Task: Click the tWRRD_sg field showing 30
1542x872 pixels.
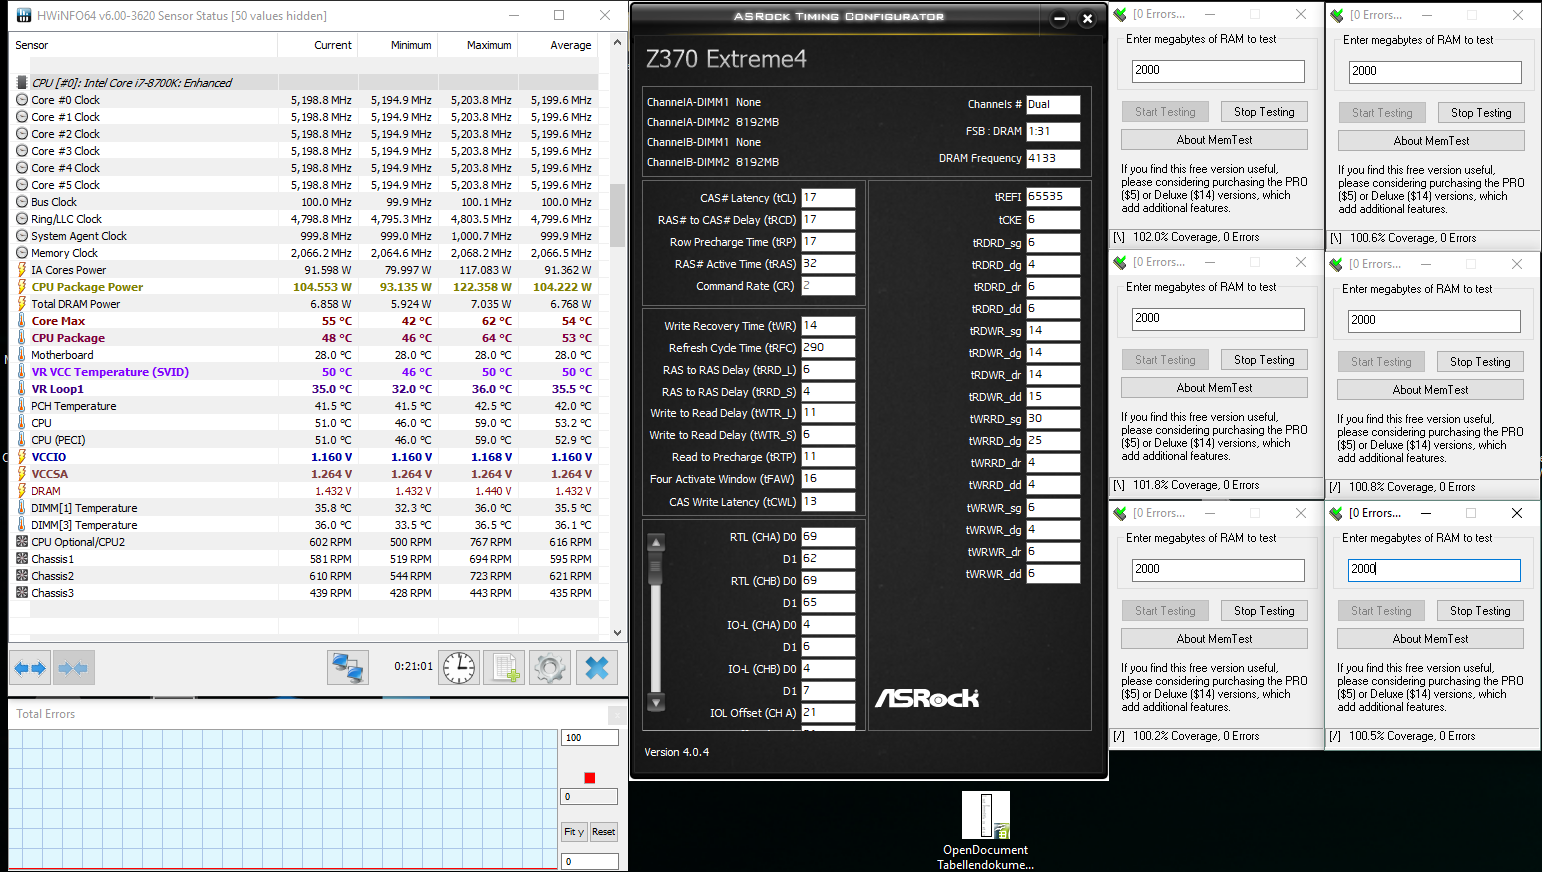Action: click(x=1053, y=419)
